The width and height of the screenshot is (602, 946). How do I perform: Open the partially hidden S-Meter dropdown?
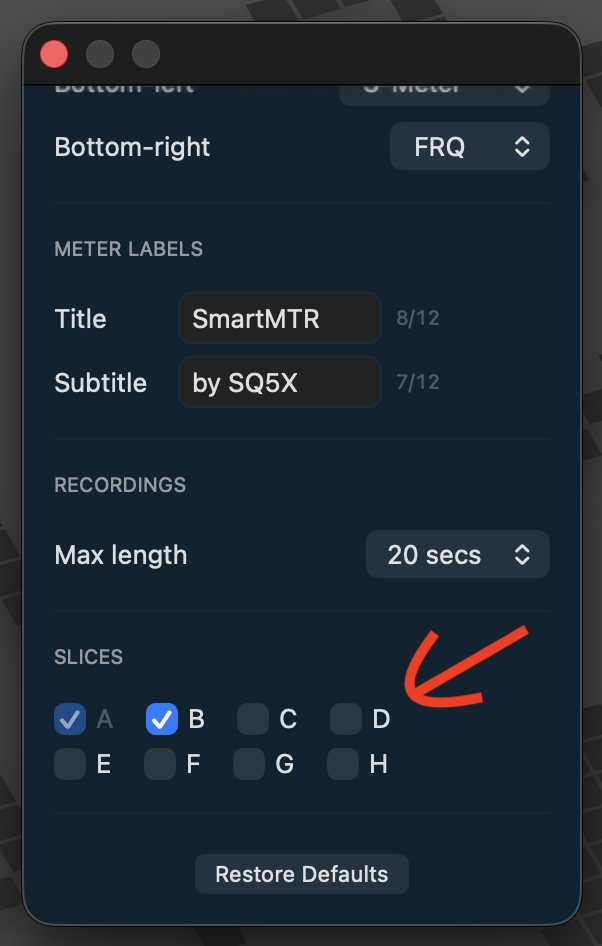[445, 91]
